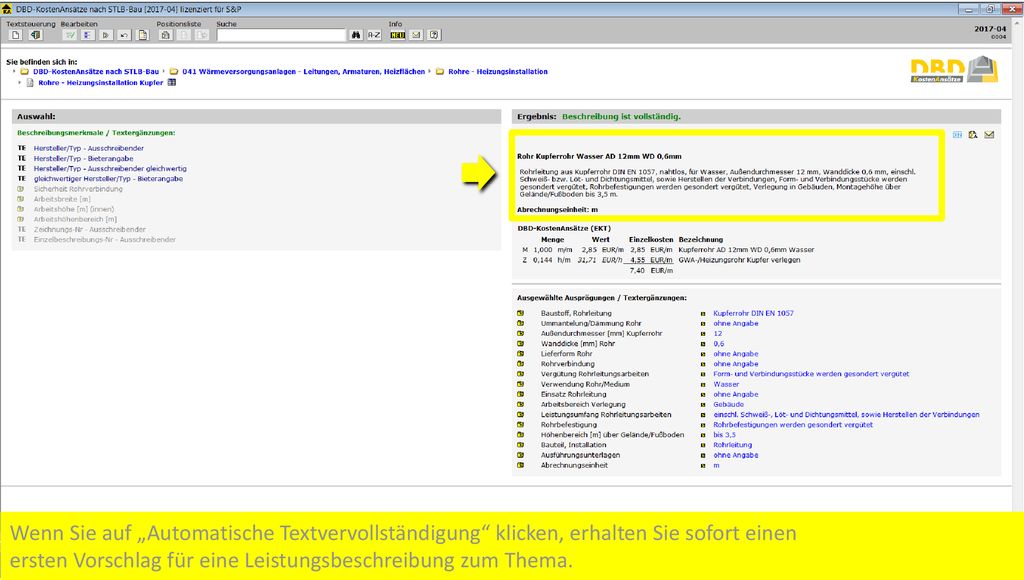Screen dimensions: 1024x580
Task: Click the GWA-/Heizungsrohr Kupfer verlegen cost row
Action: [x=660, y=260]
